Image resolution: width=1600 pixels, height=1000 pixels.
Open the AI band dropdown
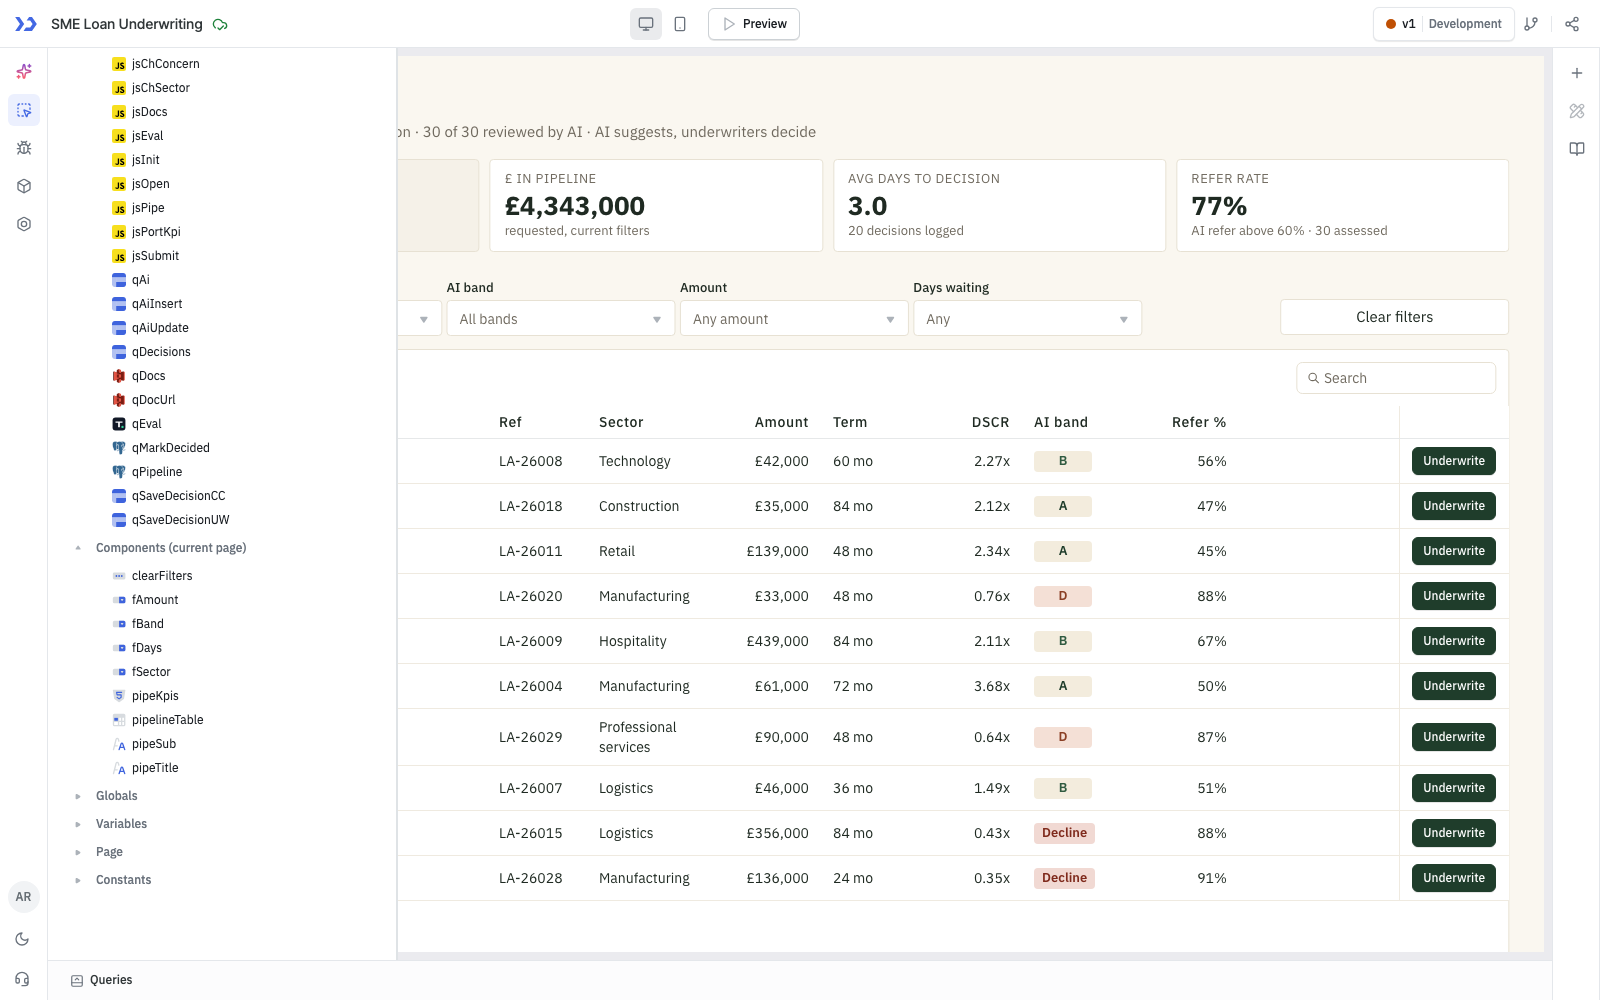[560, 319]
